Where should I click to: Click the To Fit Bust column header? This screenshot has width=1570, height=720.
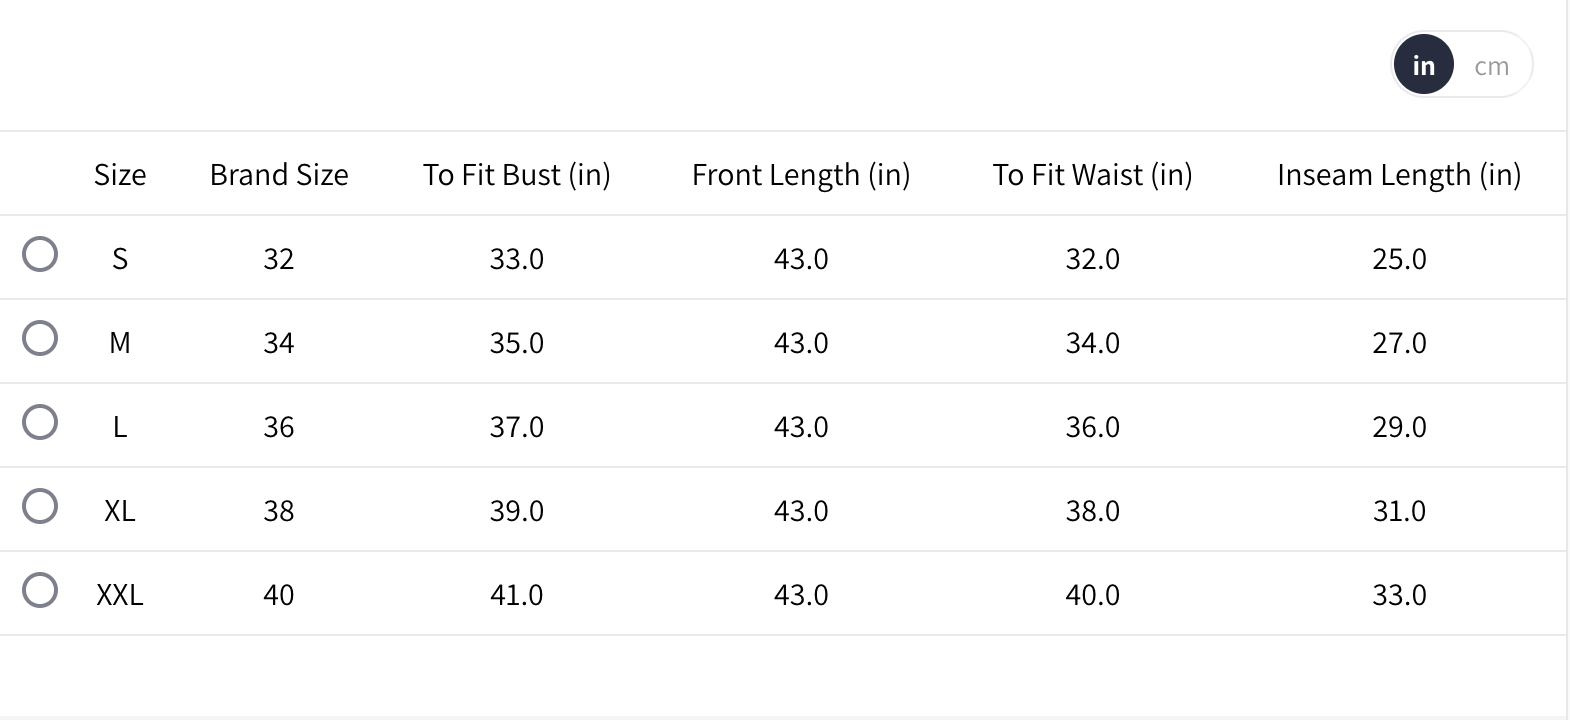[516, 175]
